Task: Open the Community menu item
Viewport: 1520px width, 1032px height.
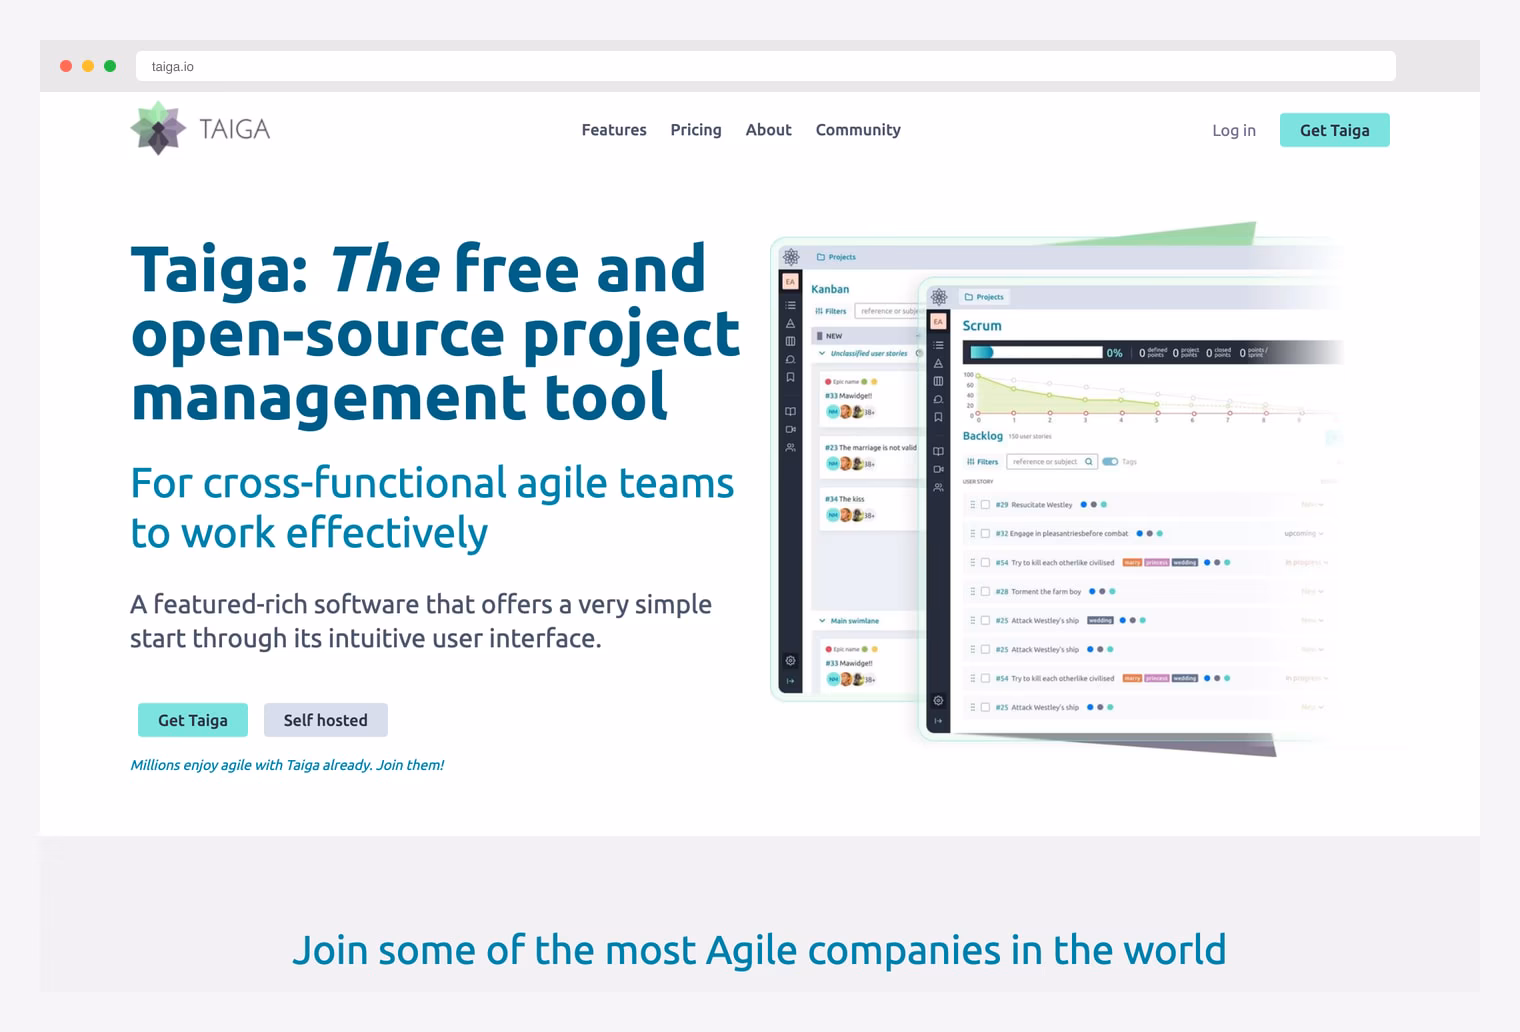Action: tap(858, 130)
